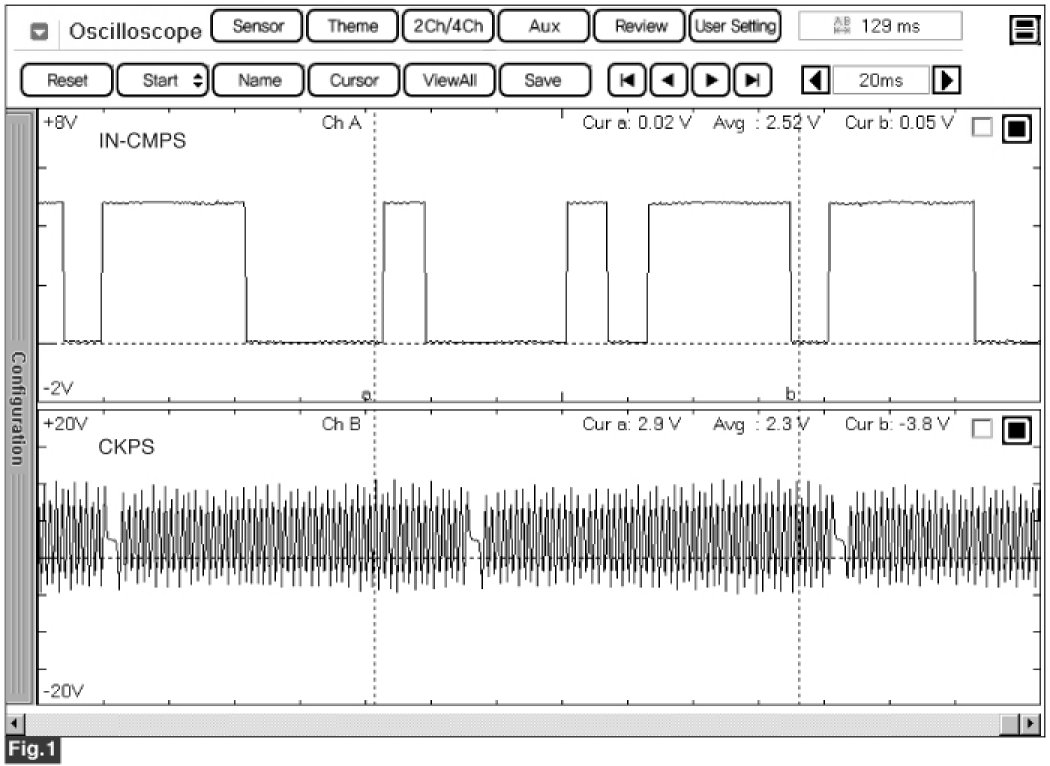Toggle the filled square on Ch A
The height and width of the screenshot is (766, 1050).
pos(1016,128)
